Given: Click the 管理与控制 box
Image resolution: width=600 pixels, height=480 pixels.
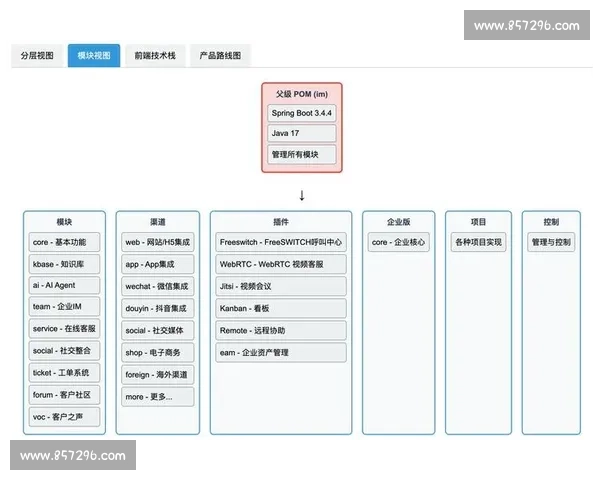Looking at the screenshot, I should click(x=551, y=243).
